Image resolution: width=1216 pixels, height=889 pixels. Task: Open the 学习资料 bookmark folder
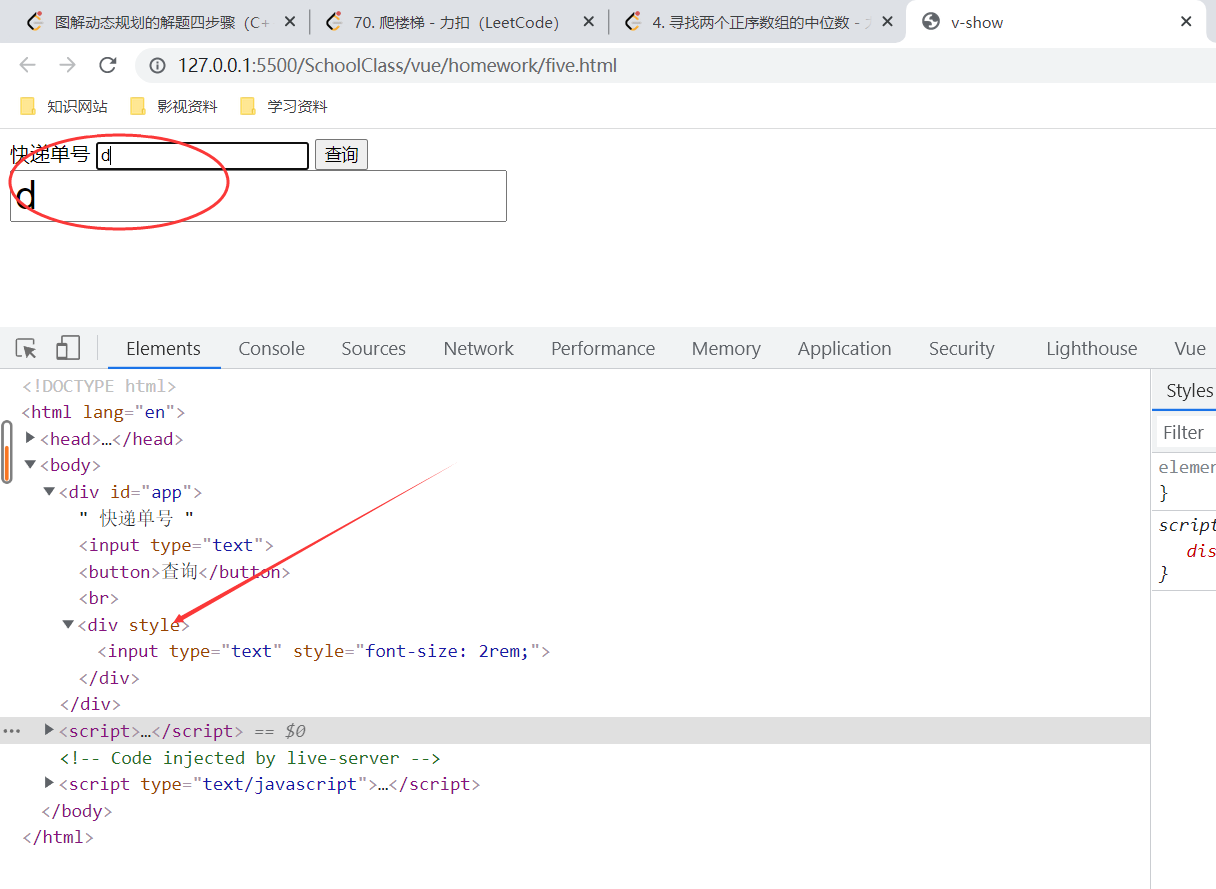284,106
